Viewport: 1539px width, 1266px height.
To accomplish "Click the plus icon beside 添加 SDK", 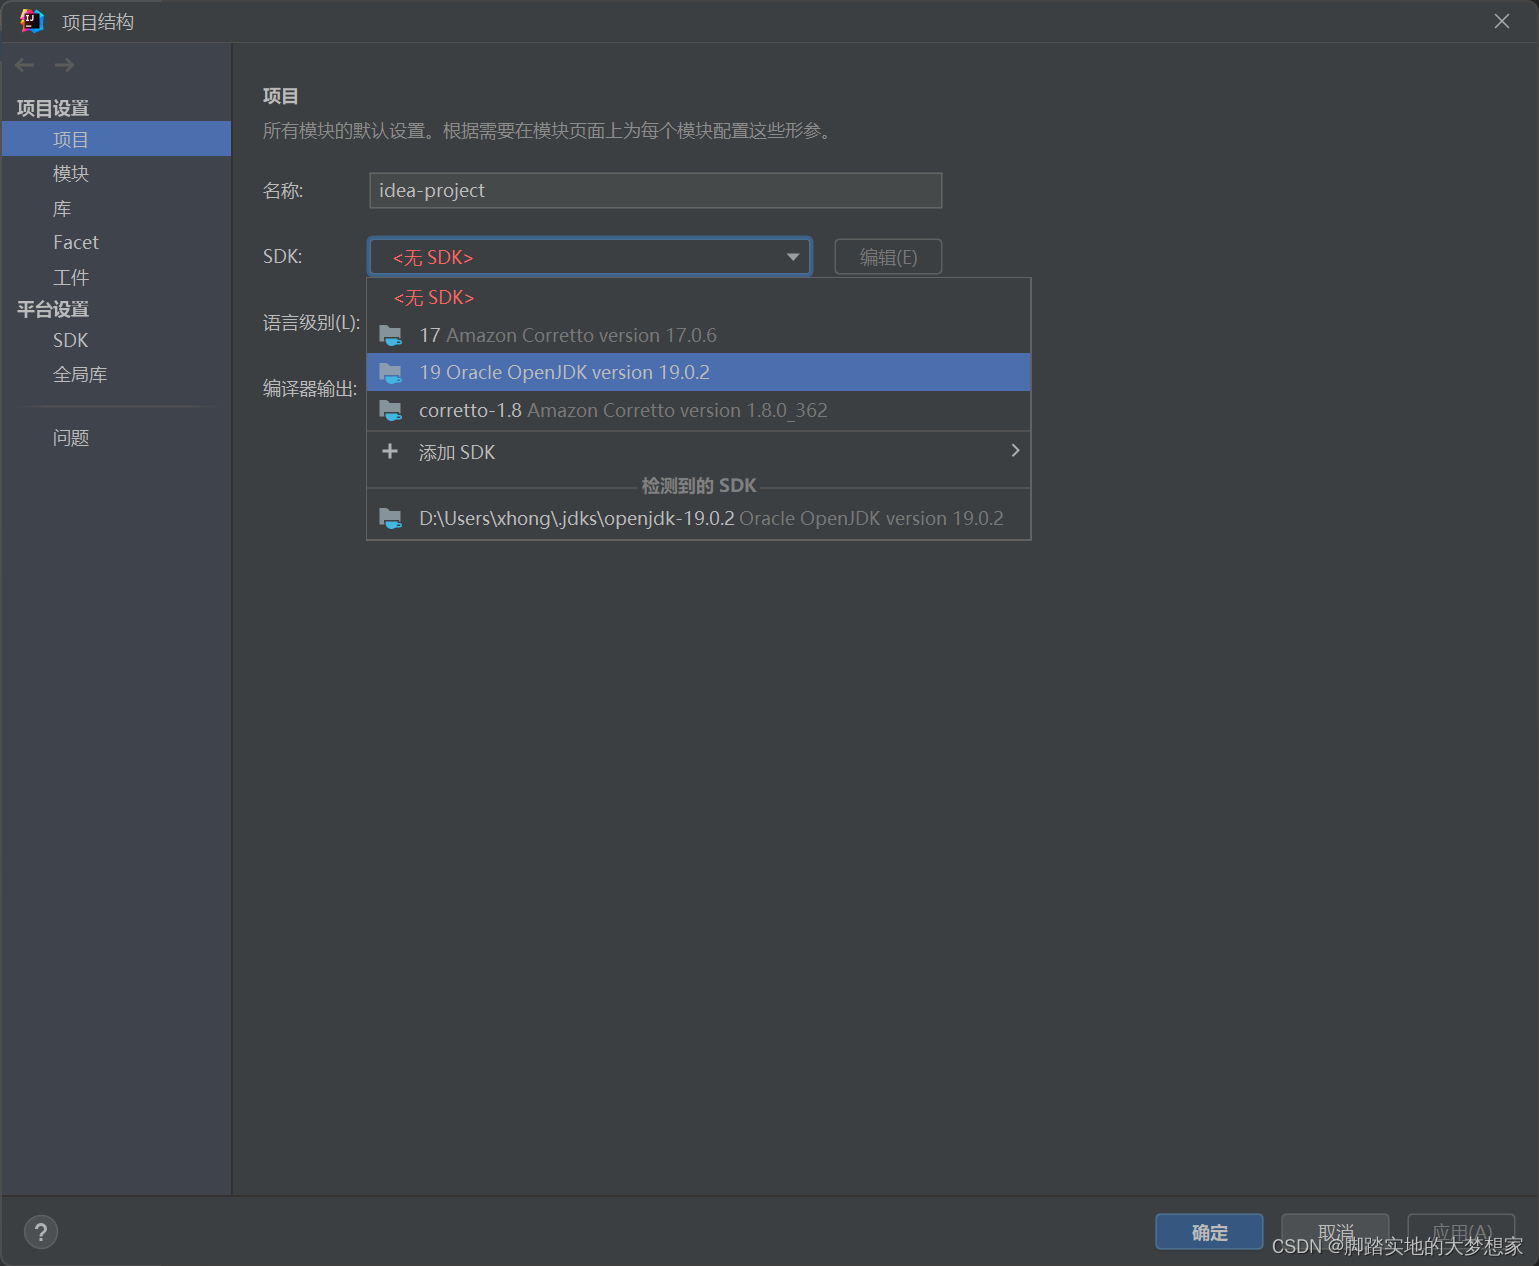I will pyautogui.click(x=390, y=451).
